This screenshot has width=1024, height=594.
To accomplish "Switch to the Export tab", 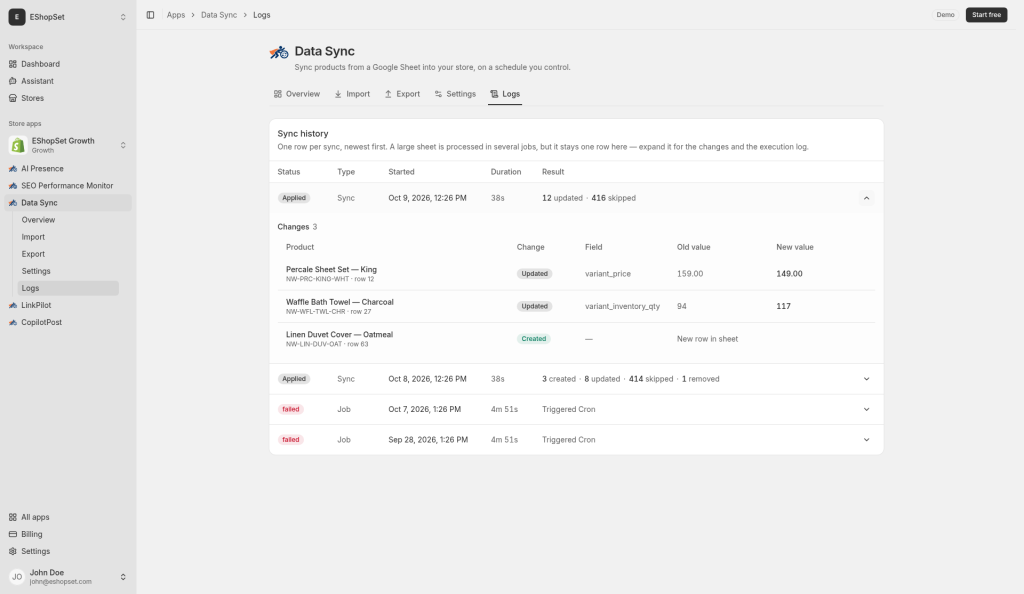I will point(402,94).
